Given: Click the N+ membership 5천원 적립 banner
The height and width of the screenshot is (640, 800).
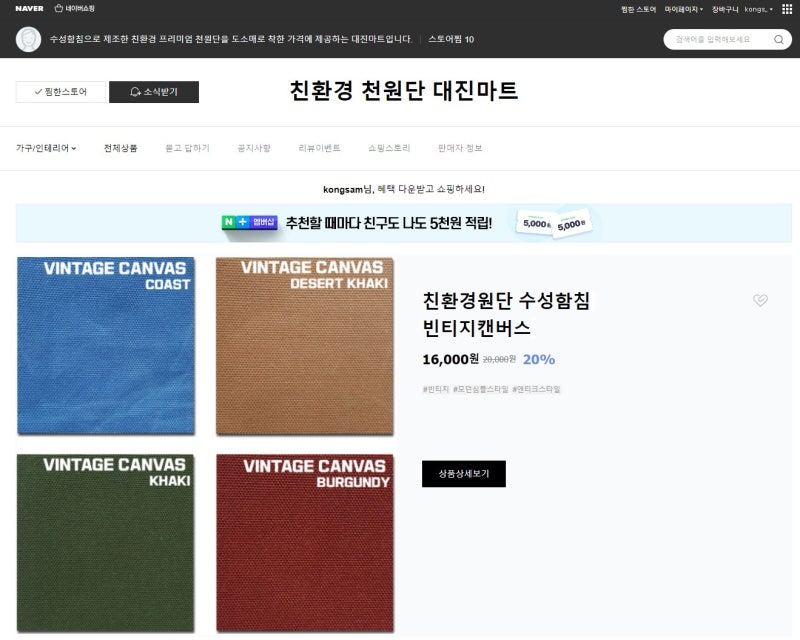Looking at the screenshot, I should (x=404, y=223).
